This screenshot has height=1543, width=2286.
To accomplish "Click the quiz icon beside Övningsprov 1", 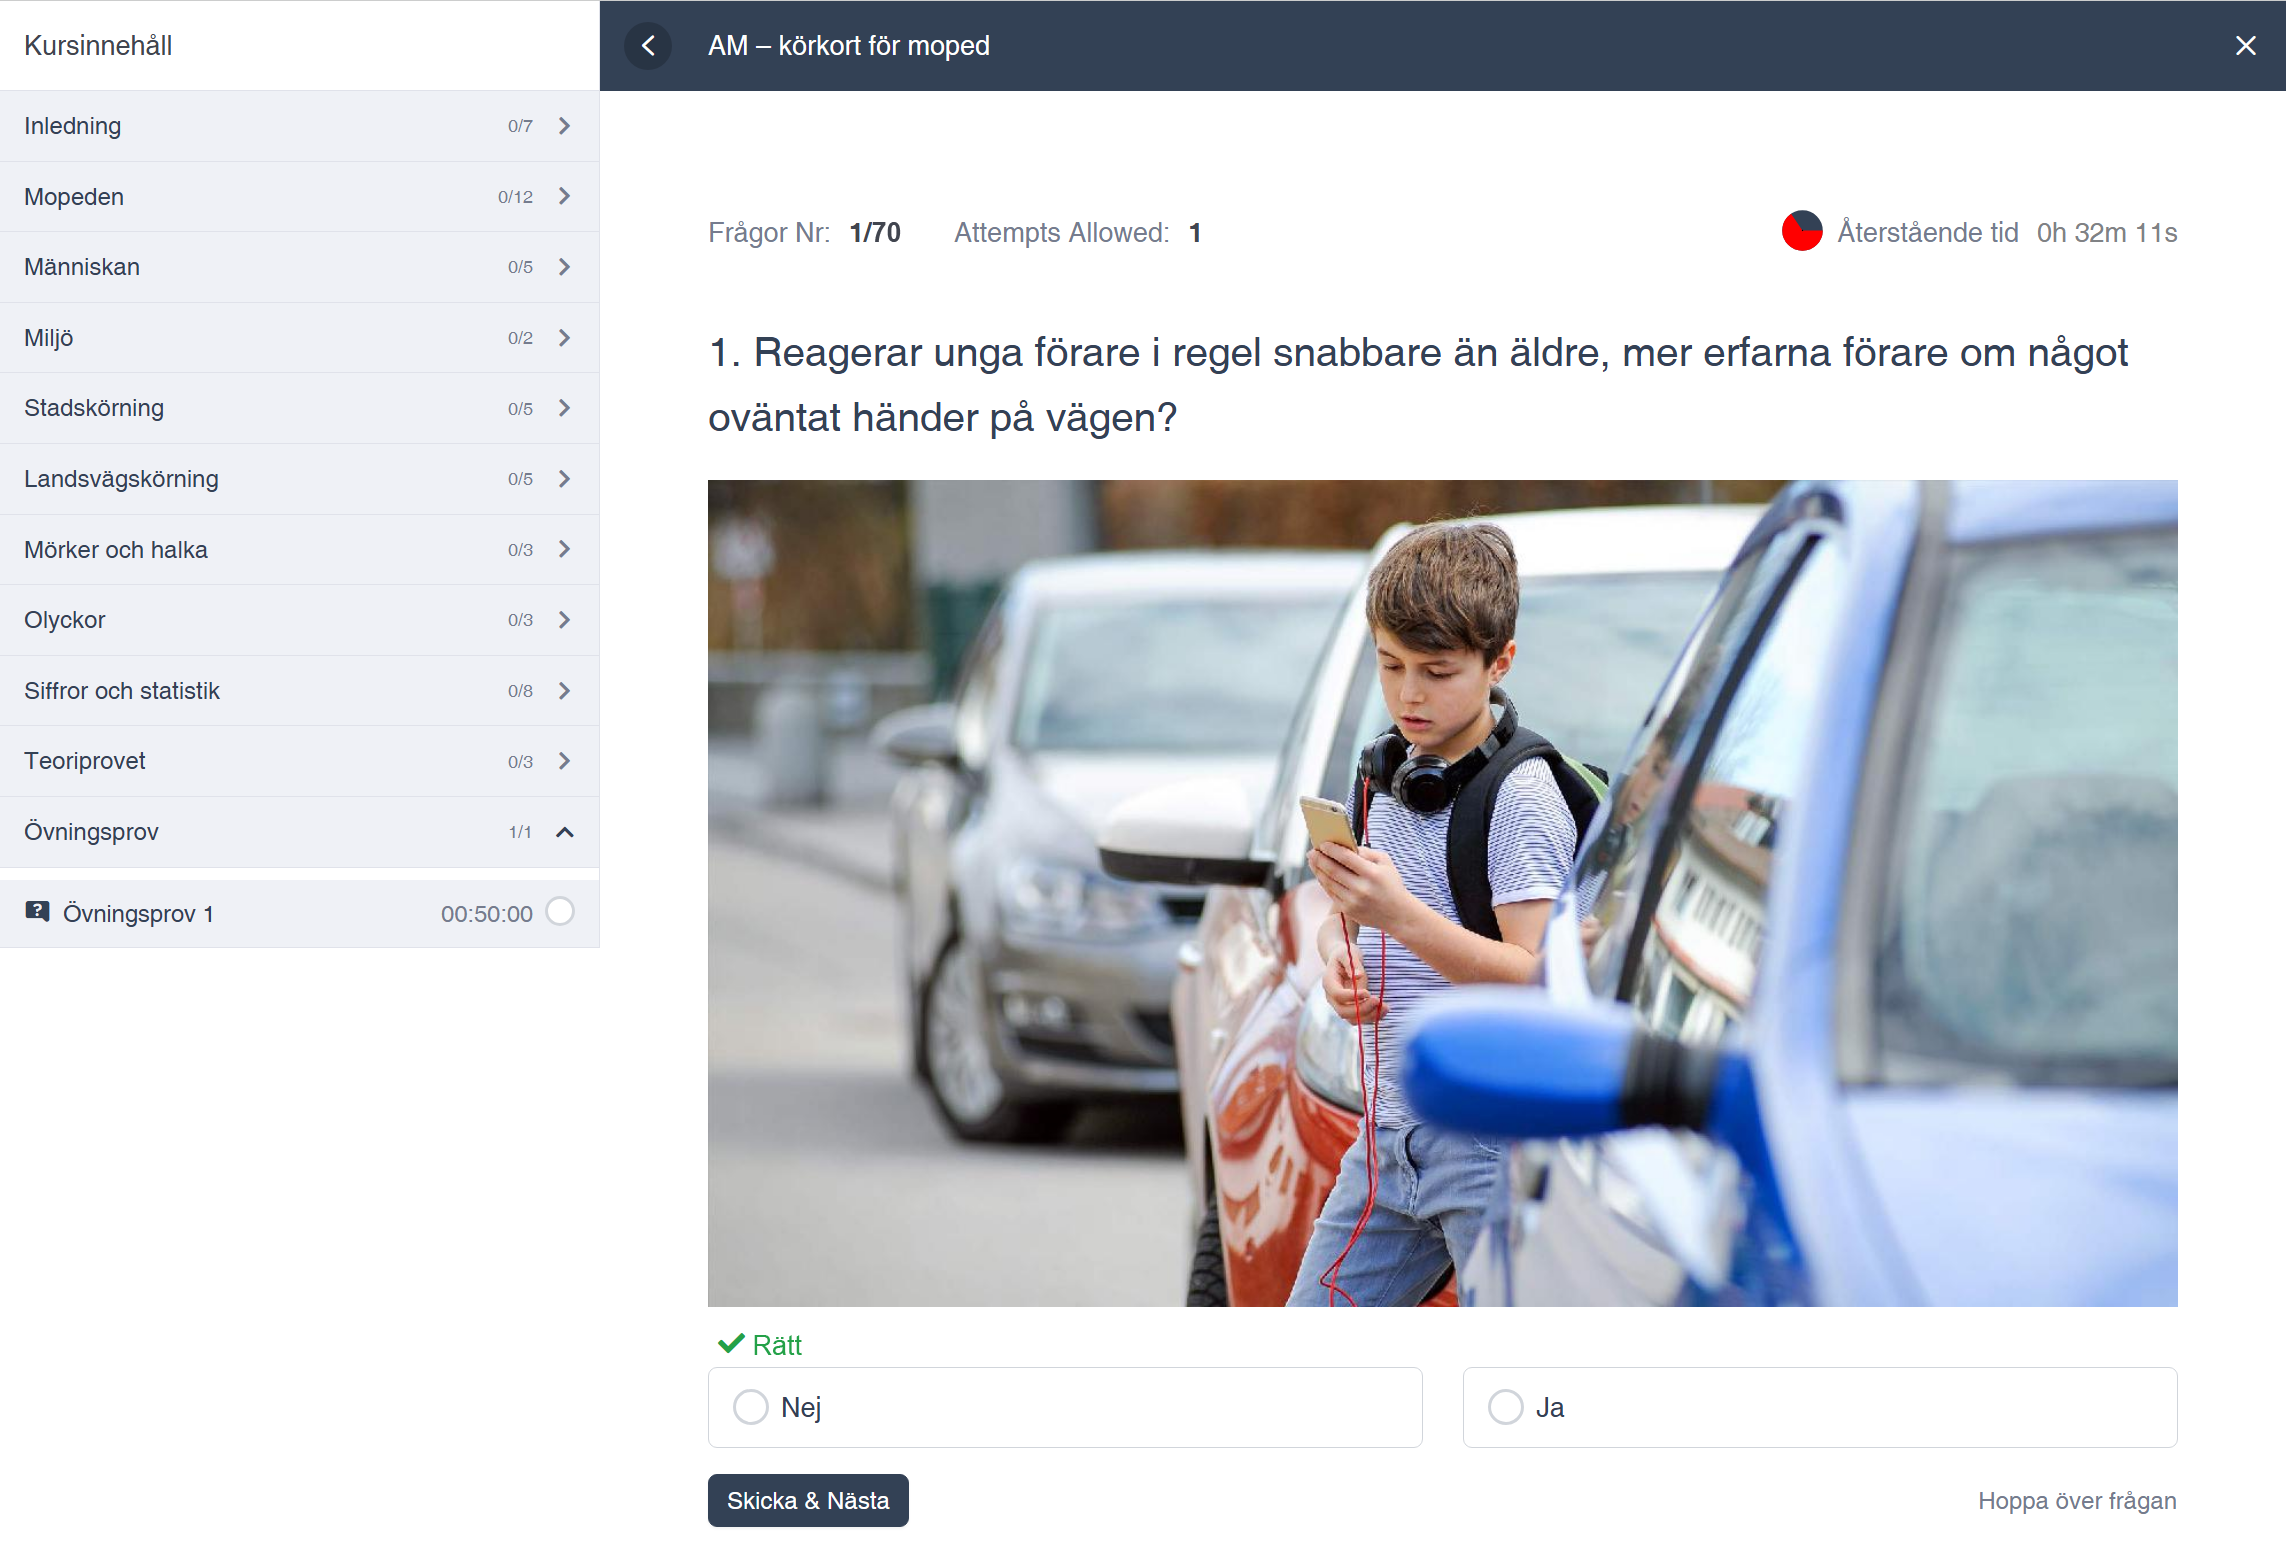I will 37,912.
